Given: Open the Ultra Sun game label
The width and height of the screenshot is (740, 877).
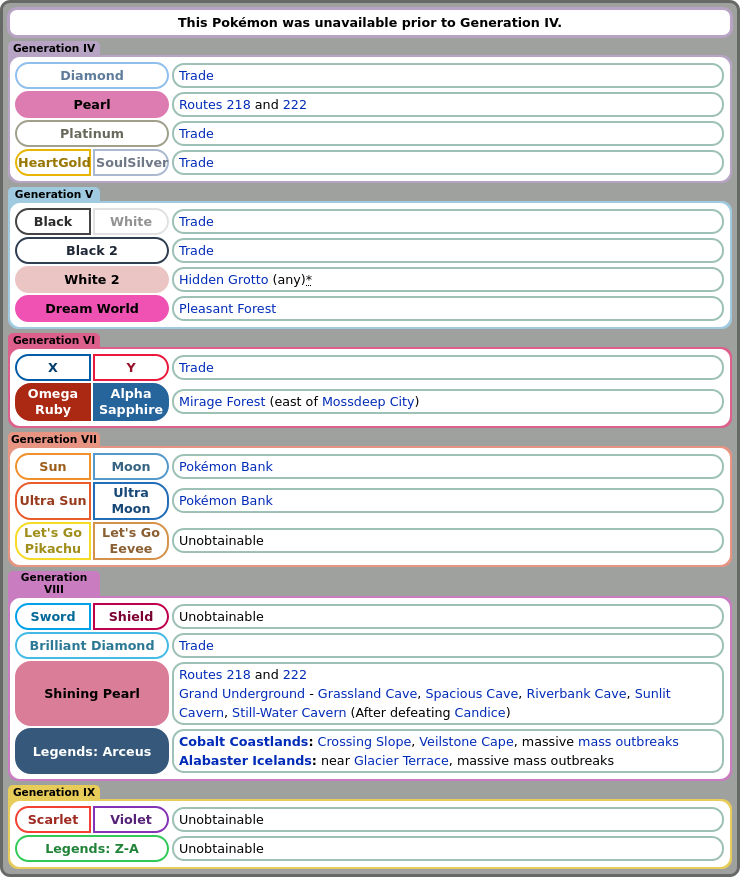Looking at the screenshot, I should (53, 501).
